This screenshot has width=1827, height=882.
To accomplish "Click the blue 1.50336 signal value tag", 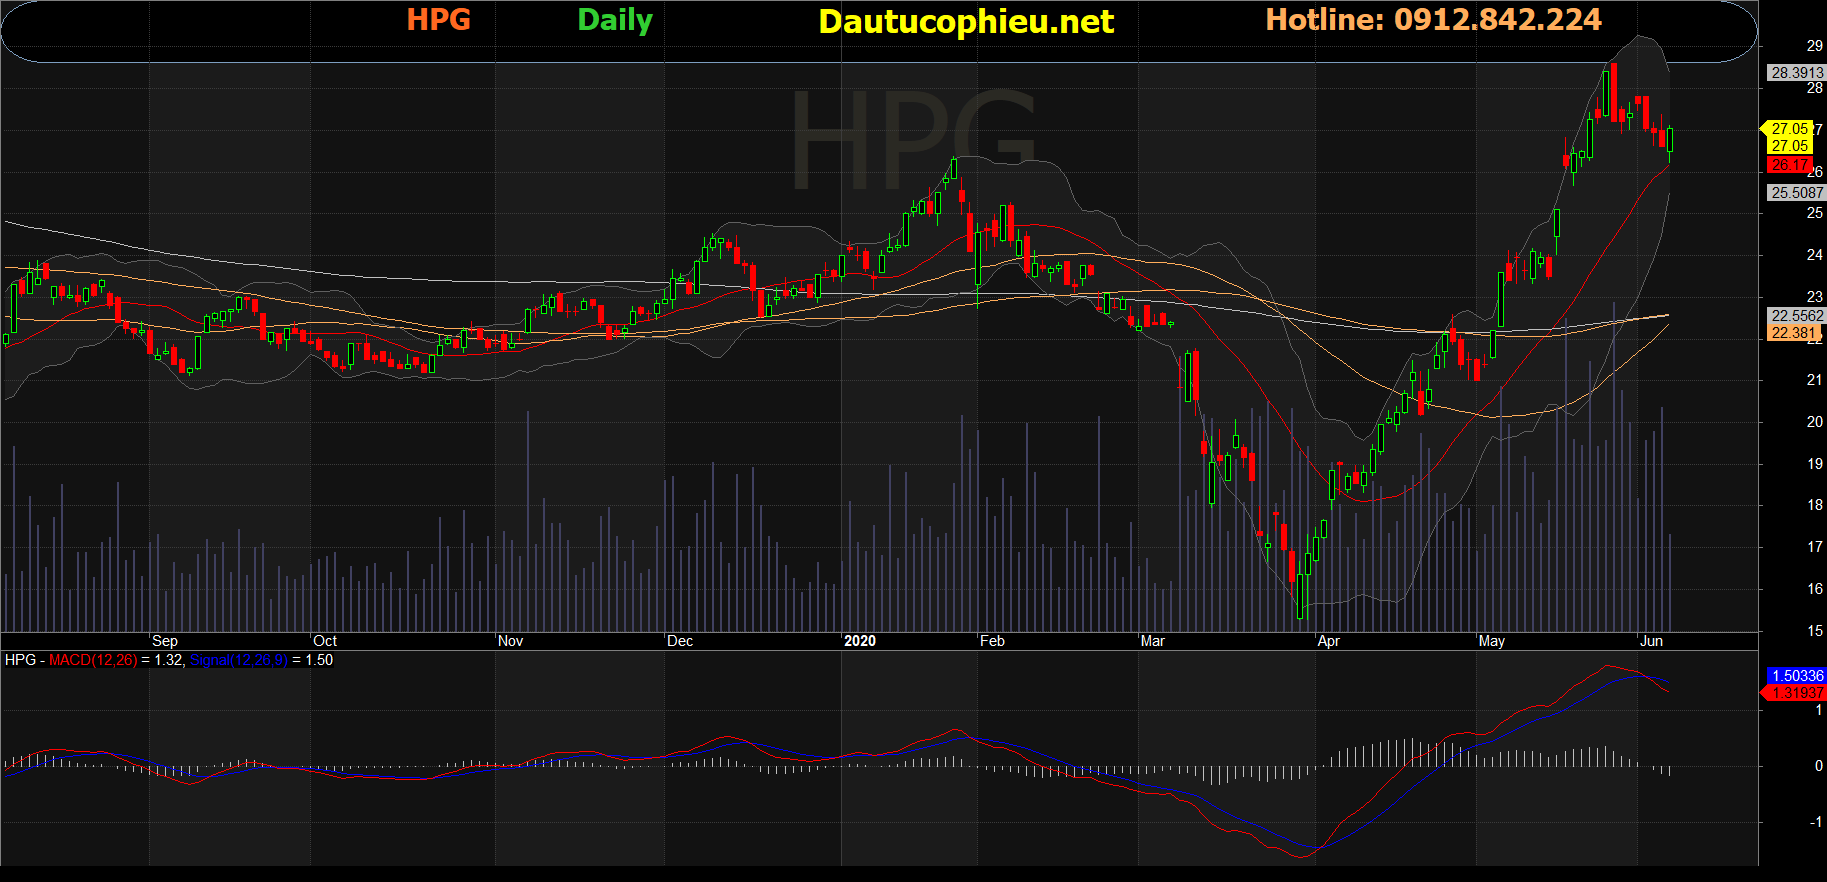I will [x=1796, y=676].
